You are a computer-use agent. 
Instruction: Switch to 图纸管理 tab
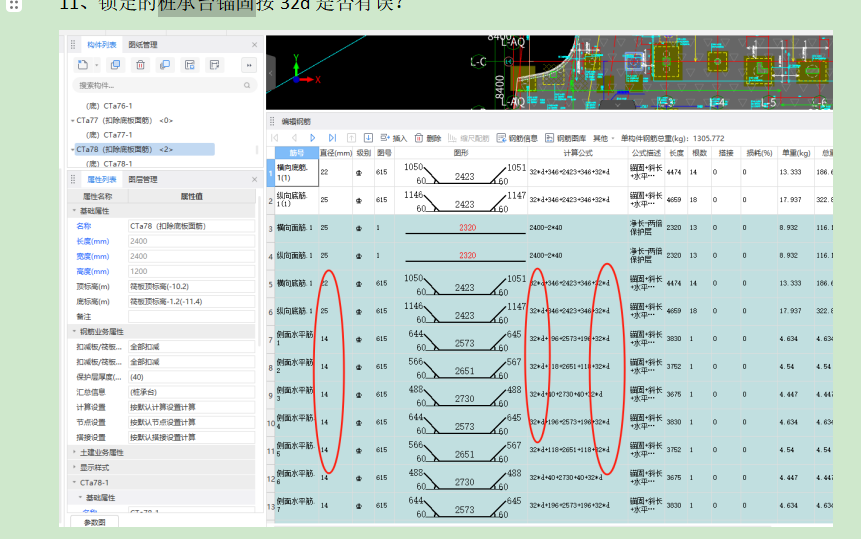click(143, 44)
